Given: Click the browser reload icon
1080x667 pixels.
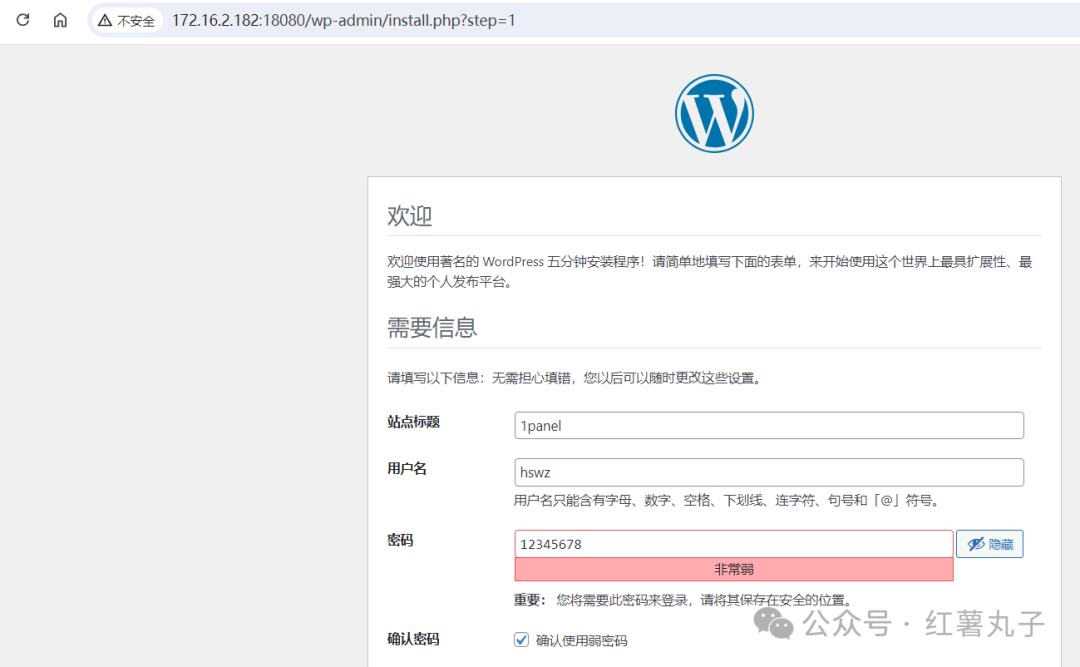Looking at the screenshot, I should [23, 20].
